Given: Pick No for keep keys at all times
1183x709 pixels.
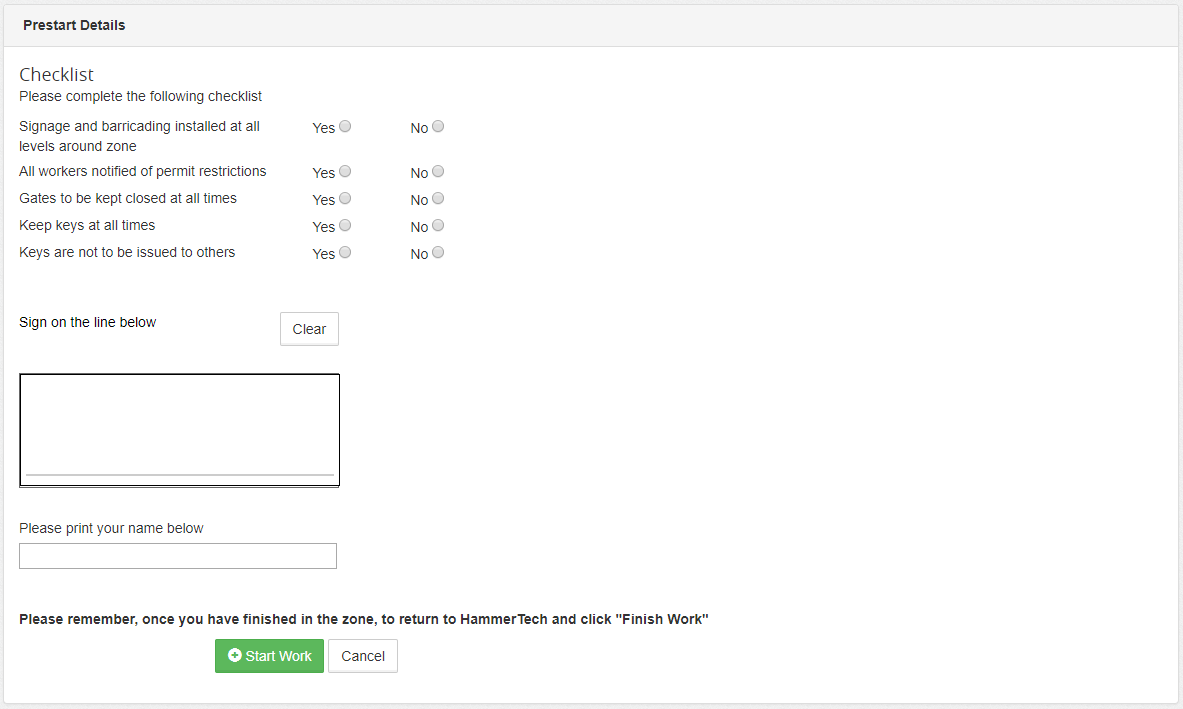Looking at the screenshot, I should (x=438, y=226).
